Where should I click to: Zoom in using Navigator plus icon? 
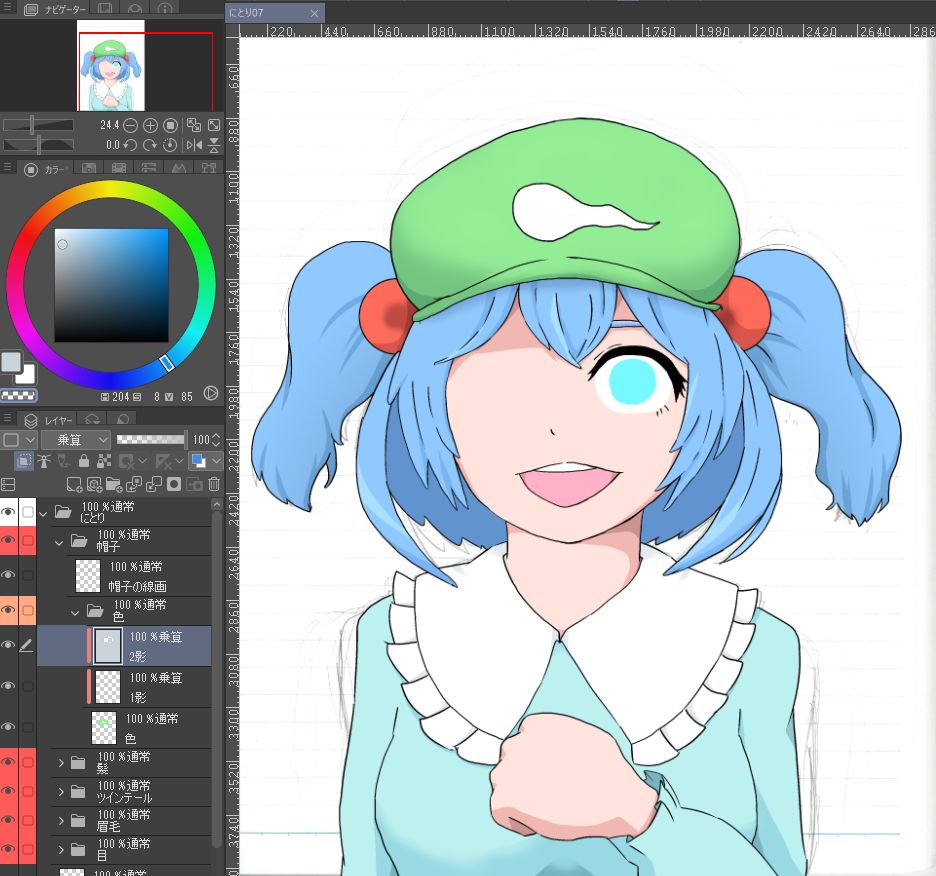(150, 125)
